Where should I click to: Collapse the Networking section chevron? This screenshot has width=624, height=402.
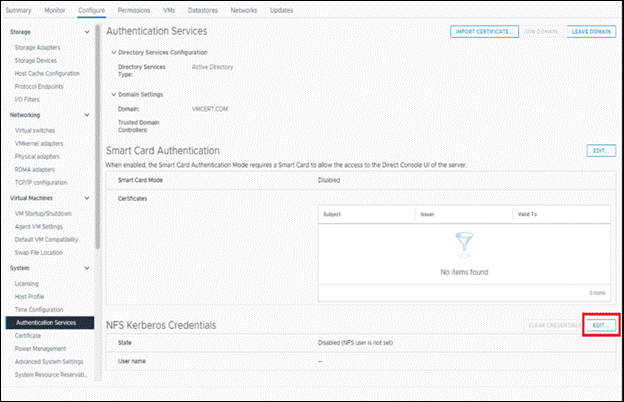(x=87, y=115)
